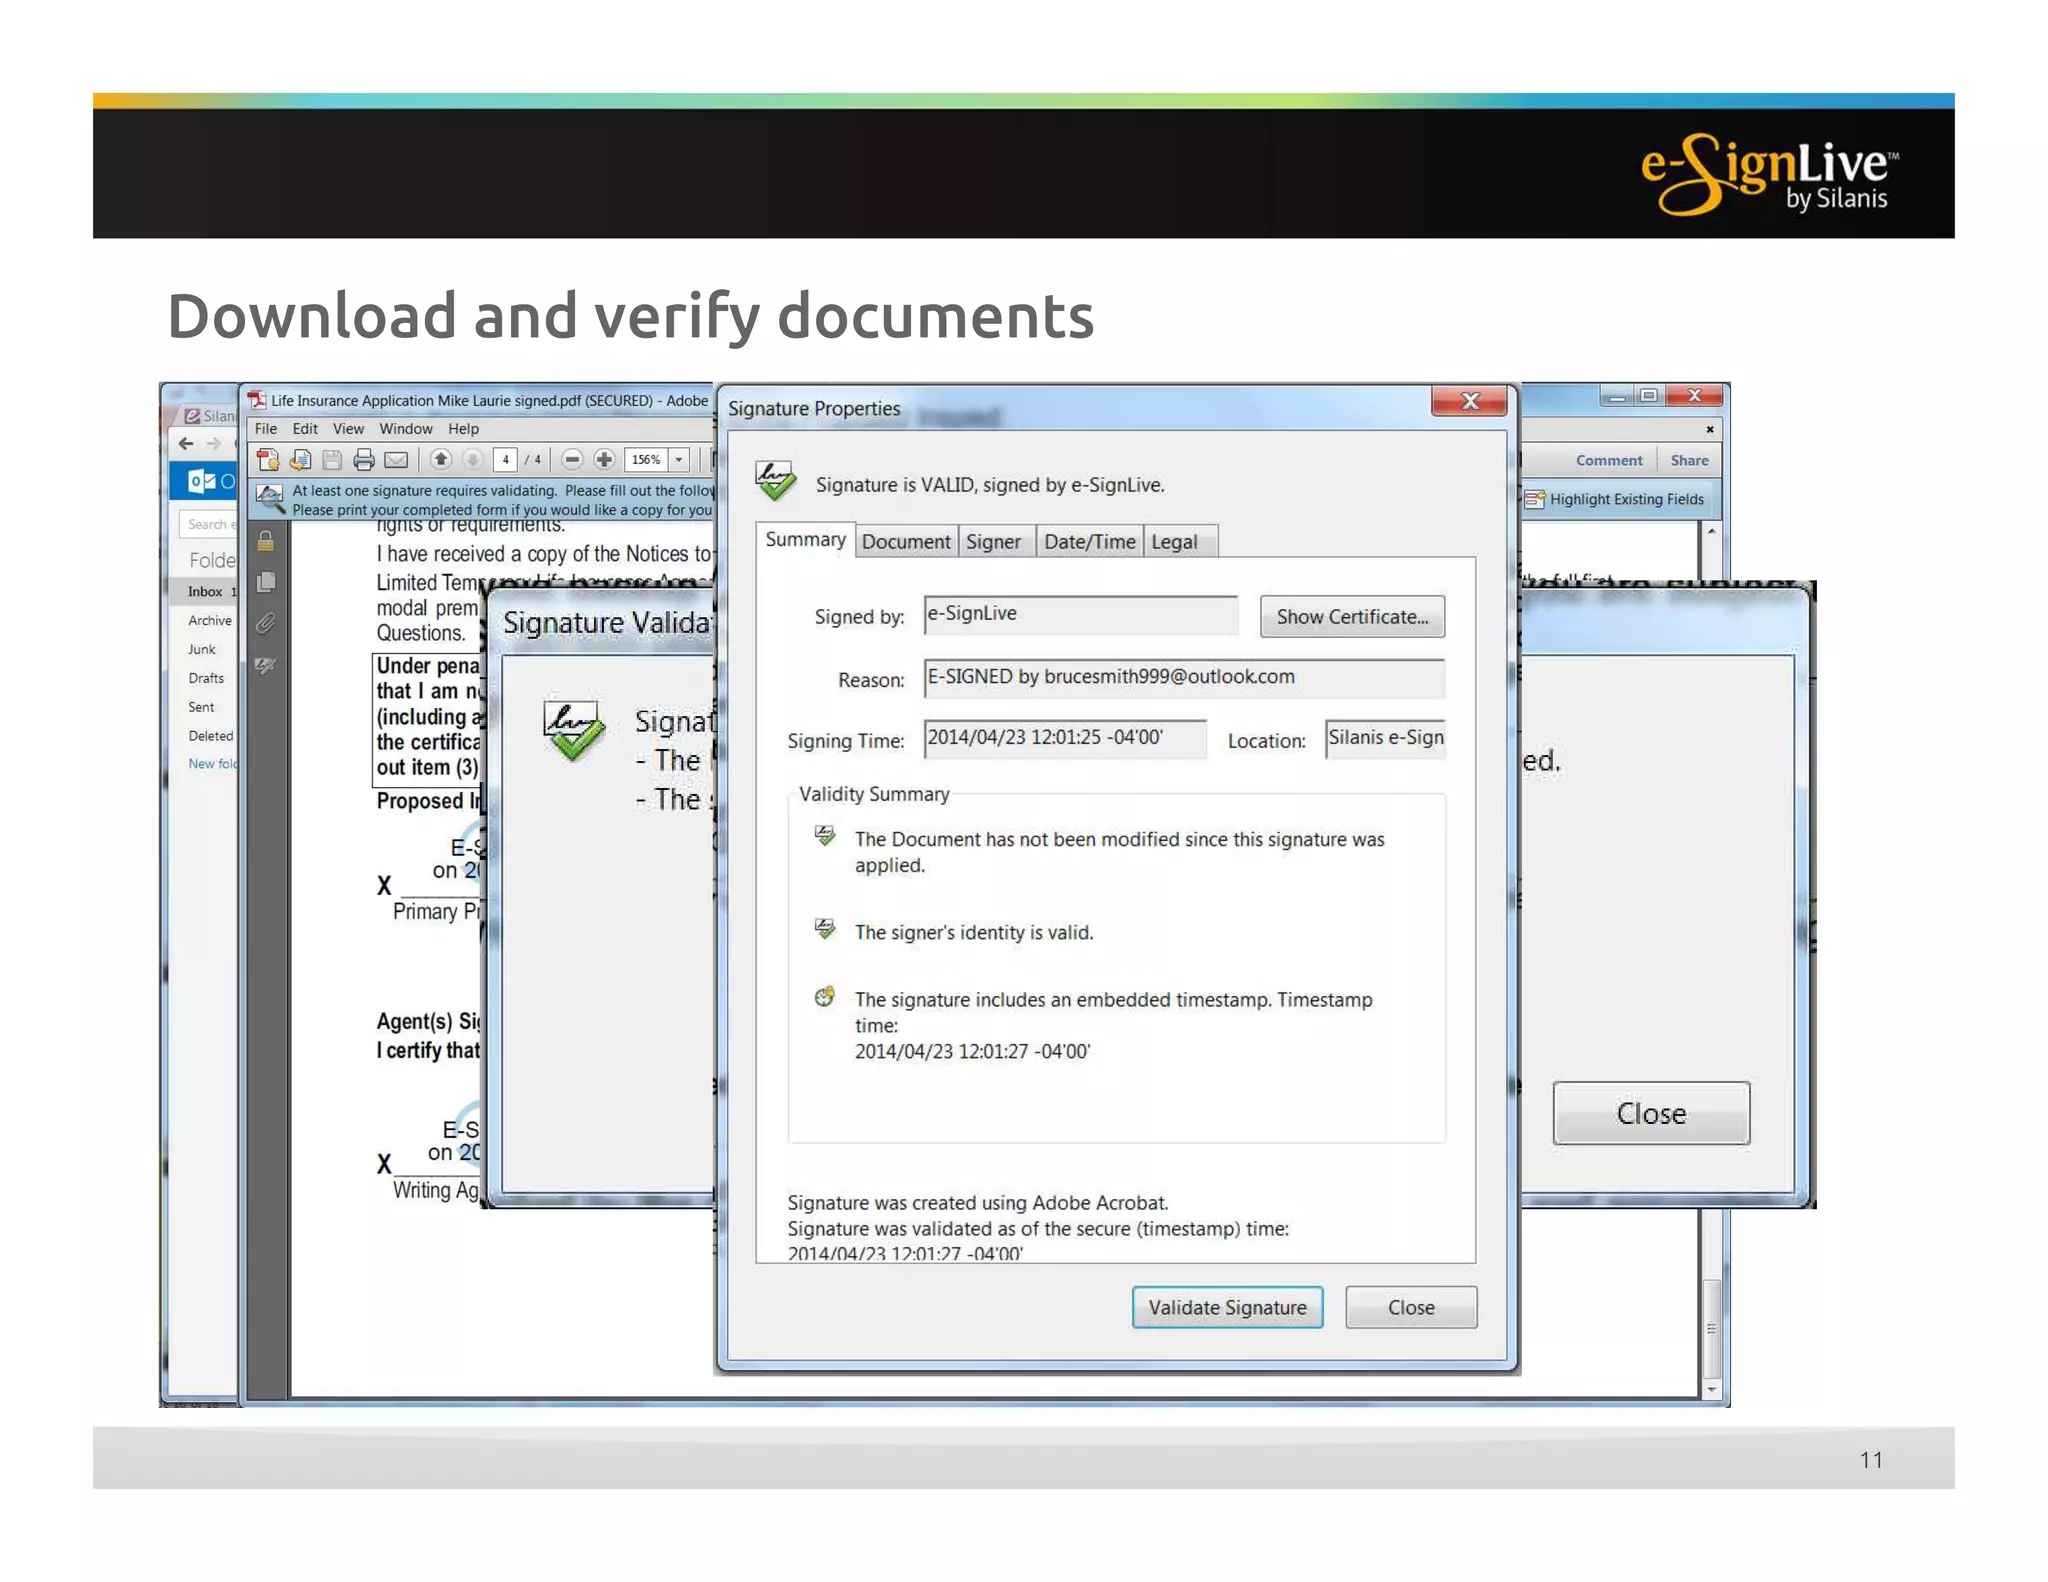Click the Save floppy disk icon
Image resolution: width=2048 pixels, height=1582 pixels.
pyautogui.click(x=332, y=460)
